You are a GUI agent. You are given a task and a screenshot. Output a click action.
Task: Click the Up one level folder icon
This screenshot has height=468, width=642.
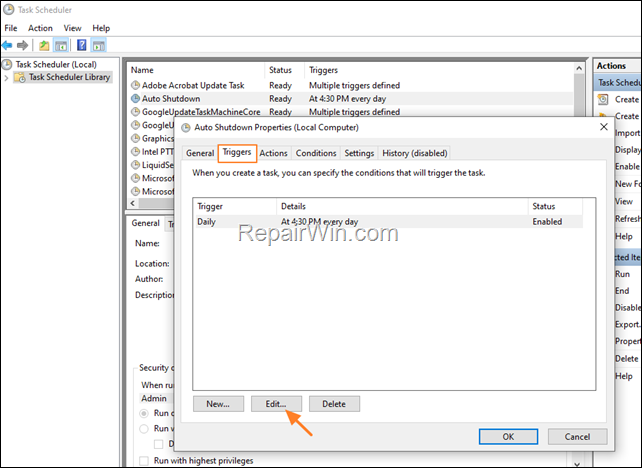click(x=44, y=45)
